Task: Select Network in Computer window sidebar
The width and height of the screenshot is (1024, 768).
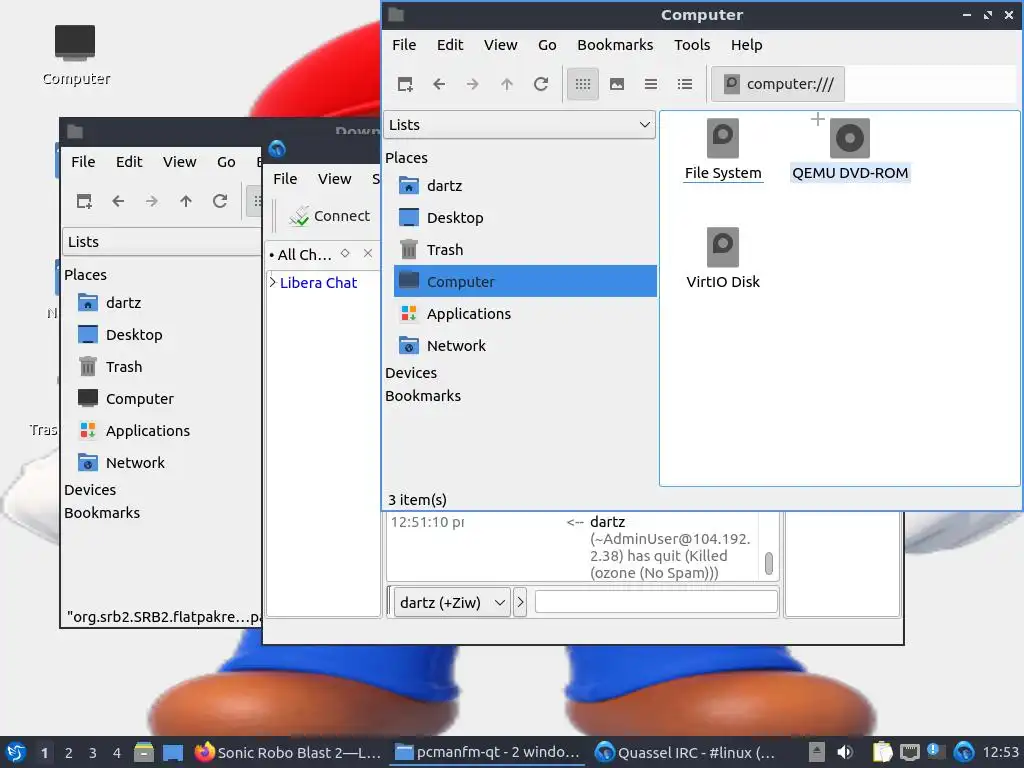Action: 525,346
